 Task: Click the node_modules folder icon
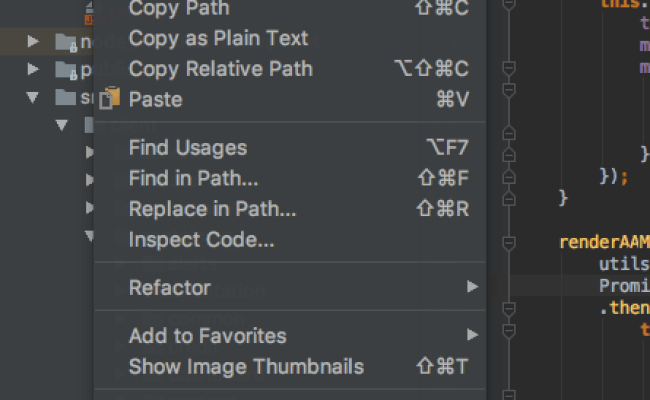(x=66, y=42)
